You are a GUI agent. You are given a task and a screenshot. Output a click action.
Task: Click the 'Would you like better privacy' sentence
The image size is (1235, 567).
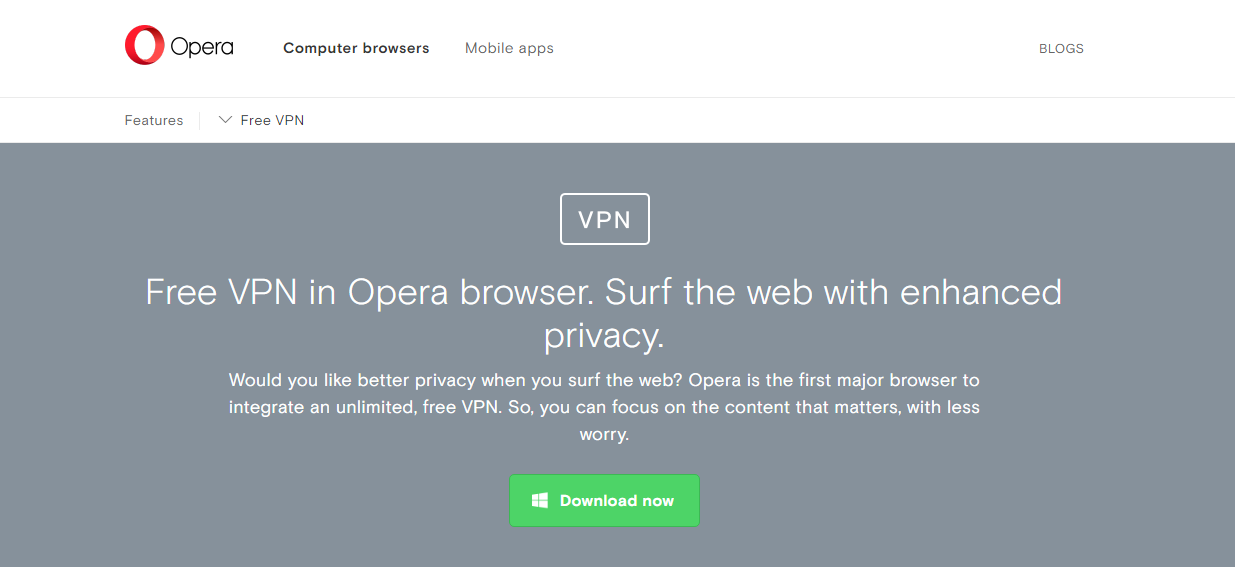pos(454,380)
